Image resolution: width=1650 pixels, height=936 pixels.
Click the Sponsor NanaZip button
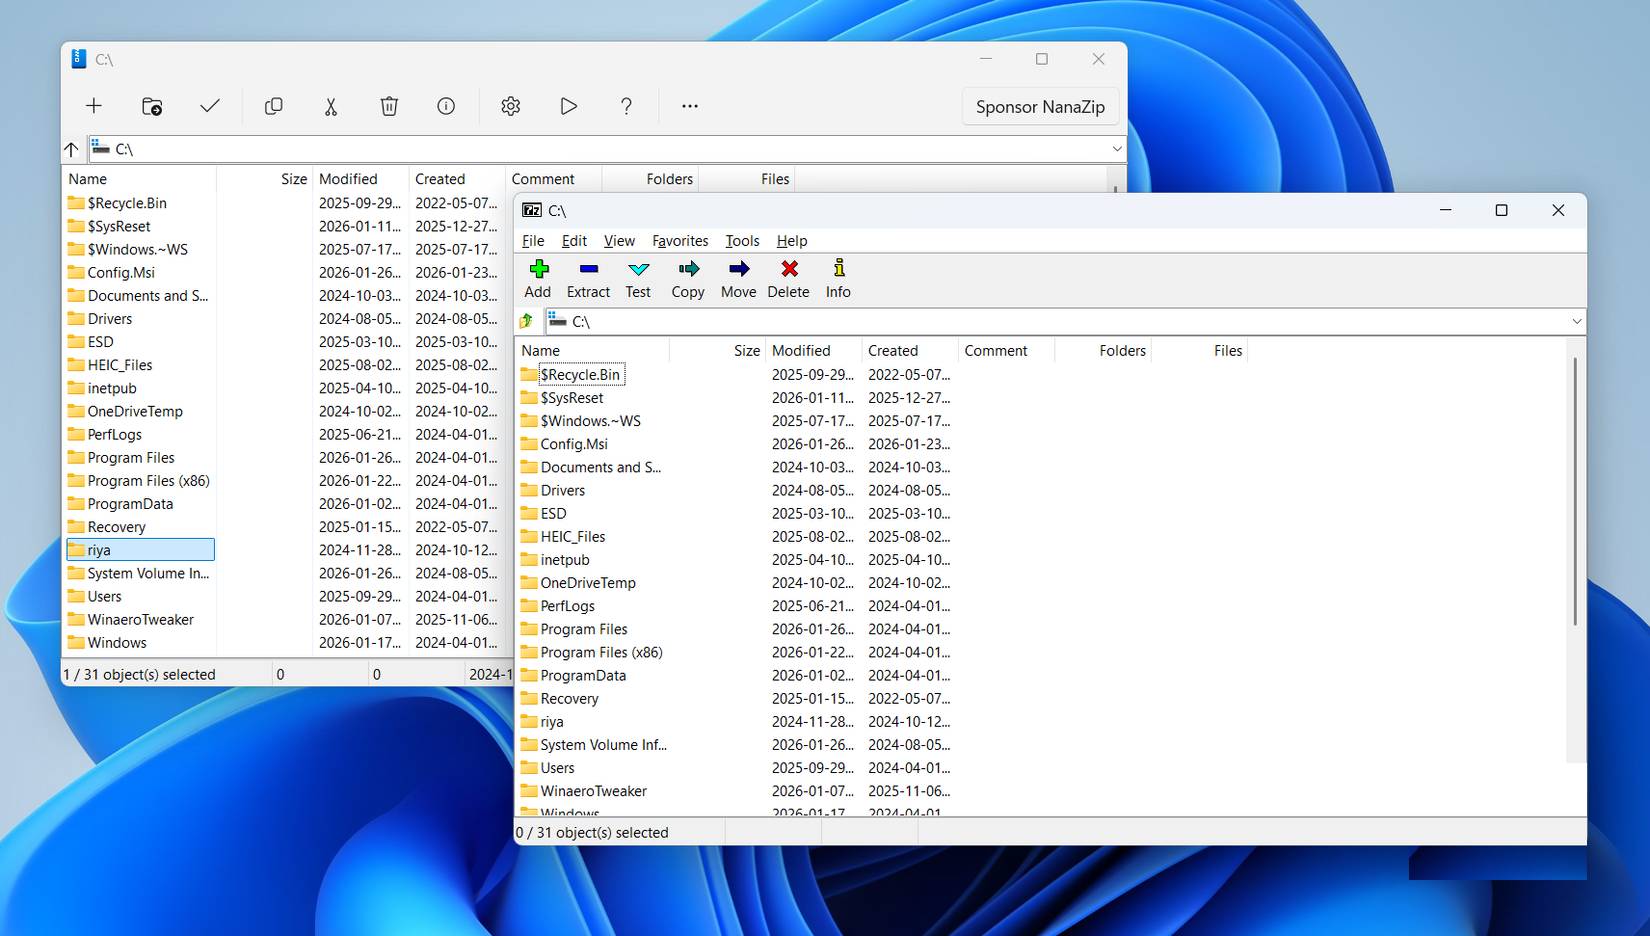tap(1040, 106)
